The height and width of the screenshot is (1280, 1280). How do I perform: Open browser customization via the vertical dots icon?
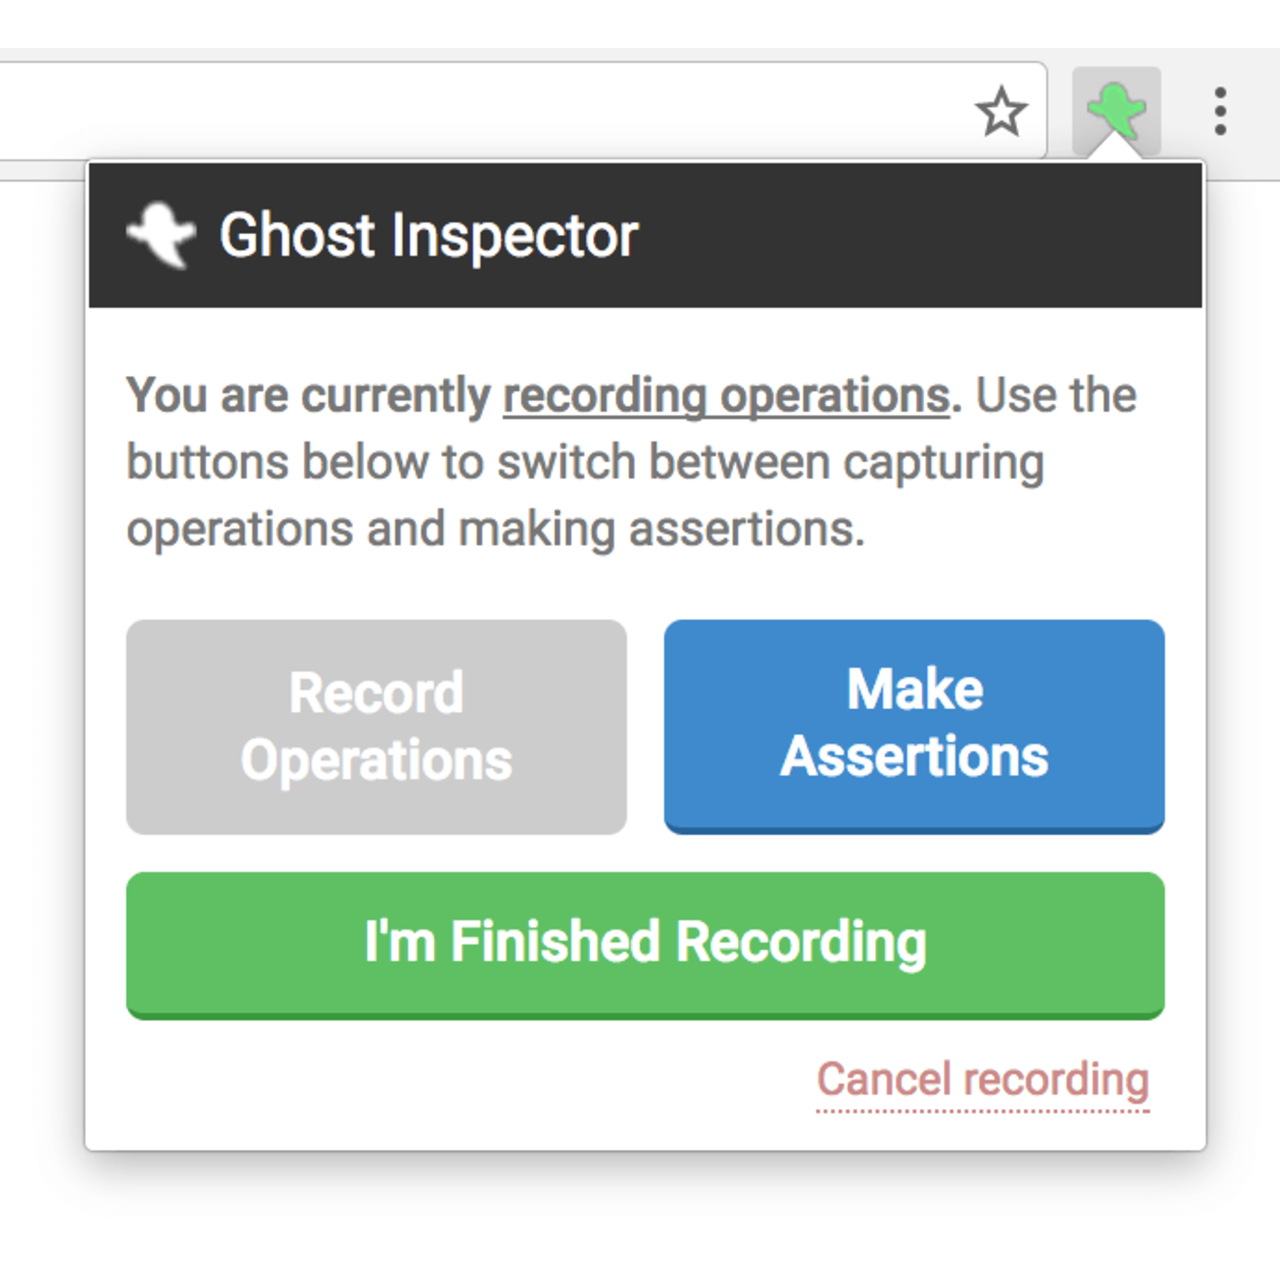(x=1221, y=112)
